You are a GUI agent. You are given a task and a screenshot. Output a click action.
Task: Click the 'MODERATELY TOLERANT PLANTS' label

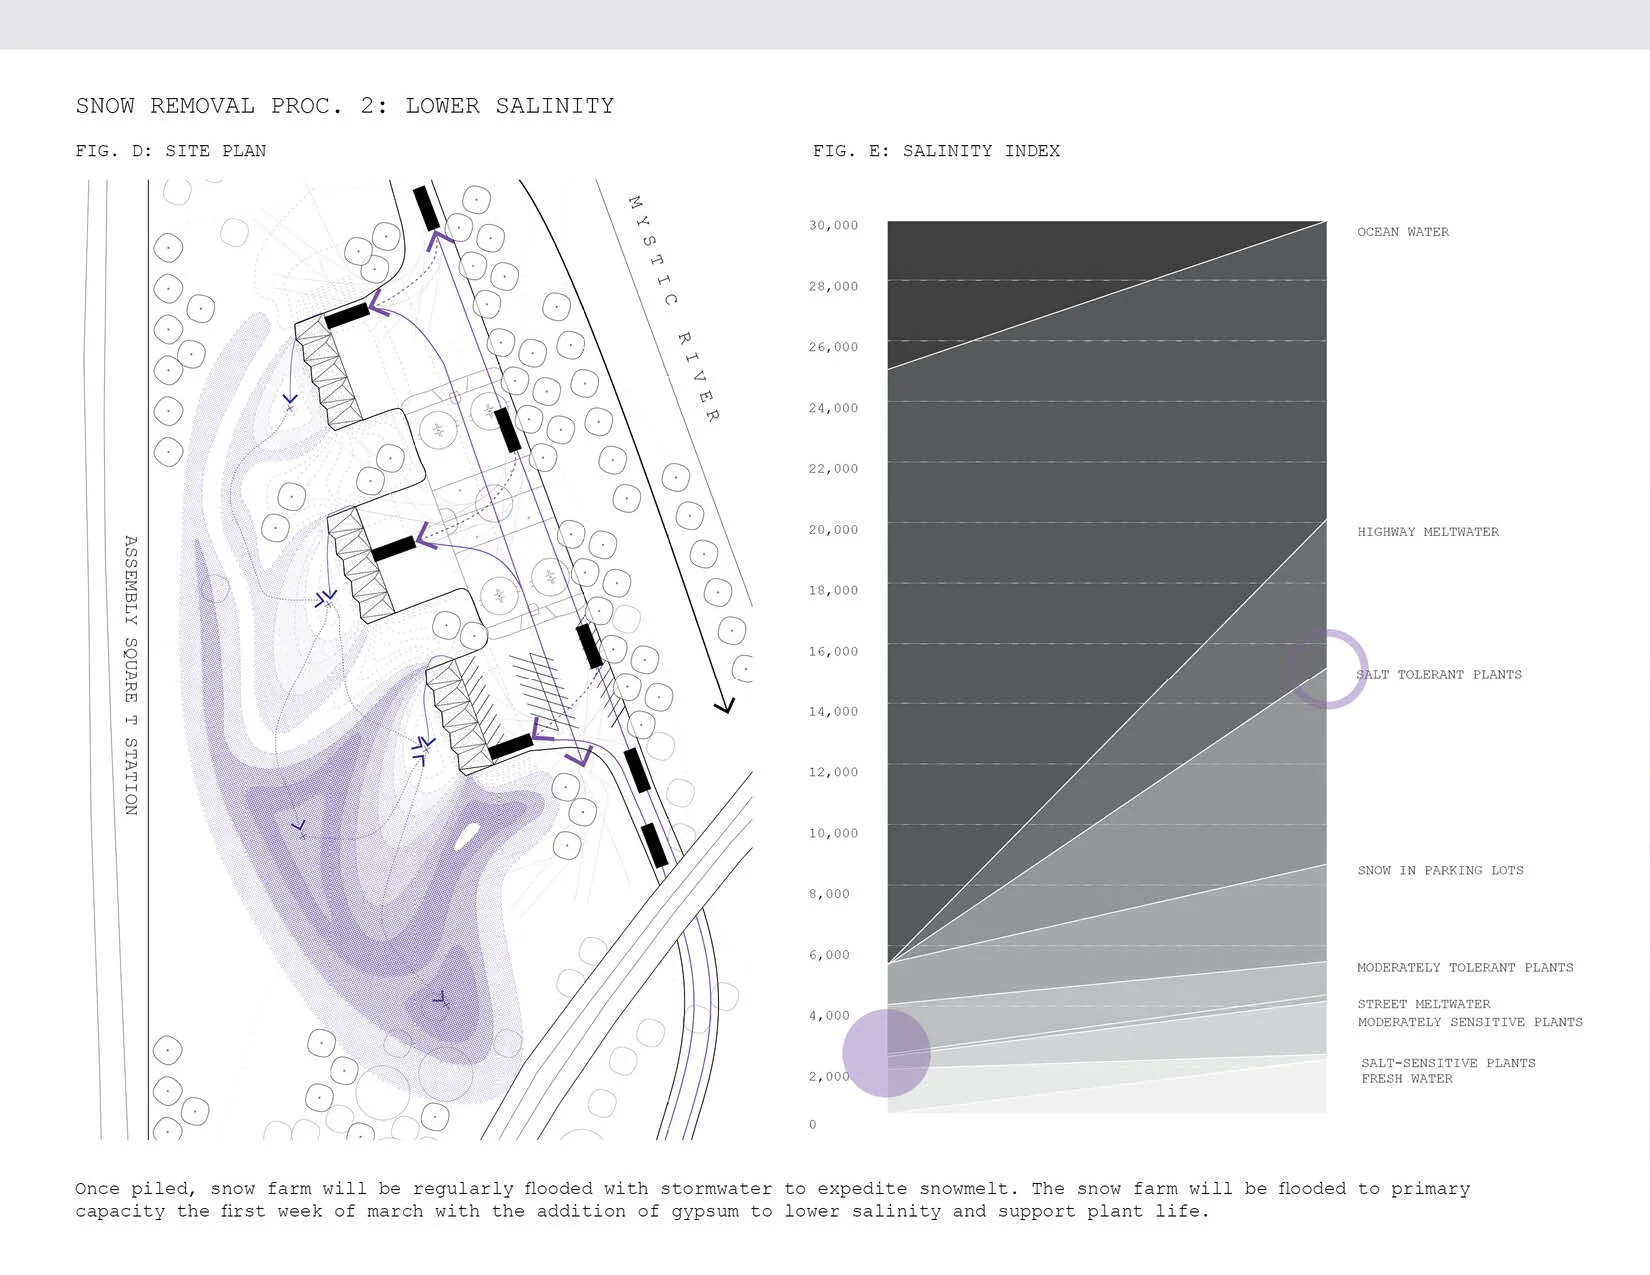[1465, 968]
